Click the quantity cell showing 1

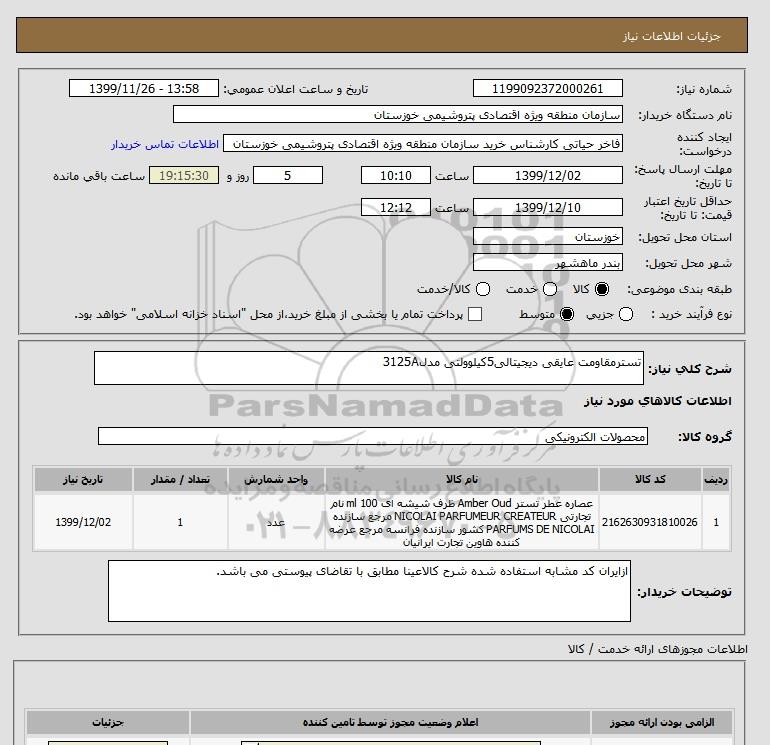point(180,522)
